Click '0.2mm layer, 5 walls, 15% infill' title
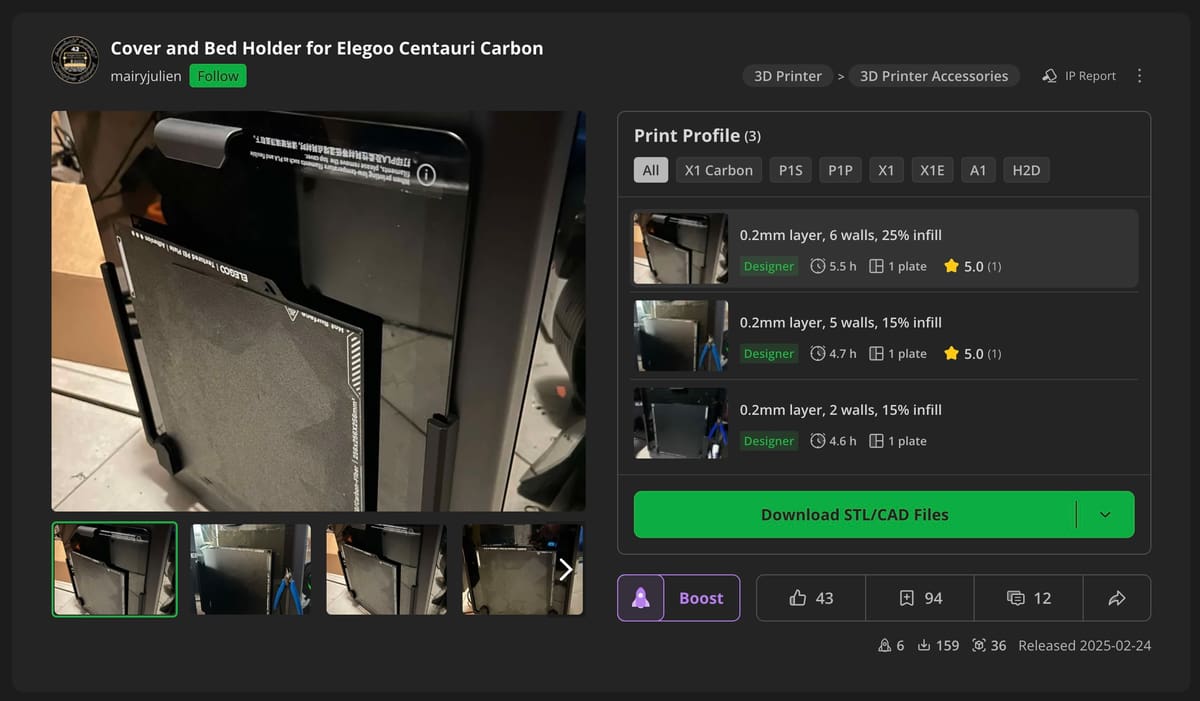 [x=841, y=322]
